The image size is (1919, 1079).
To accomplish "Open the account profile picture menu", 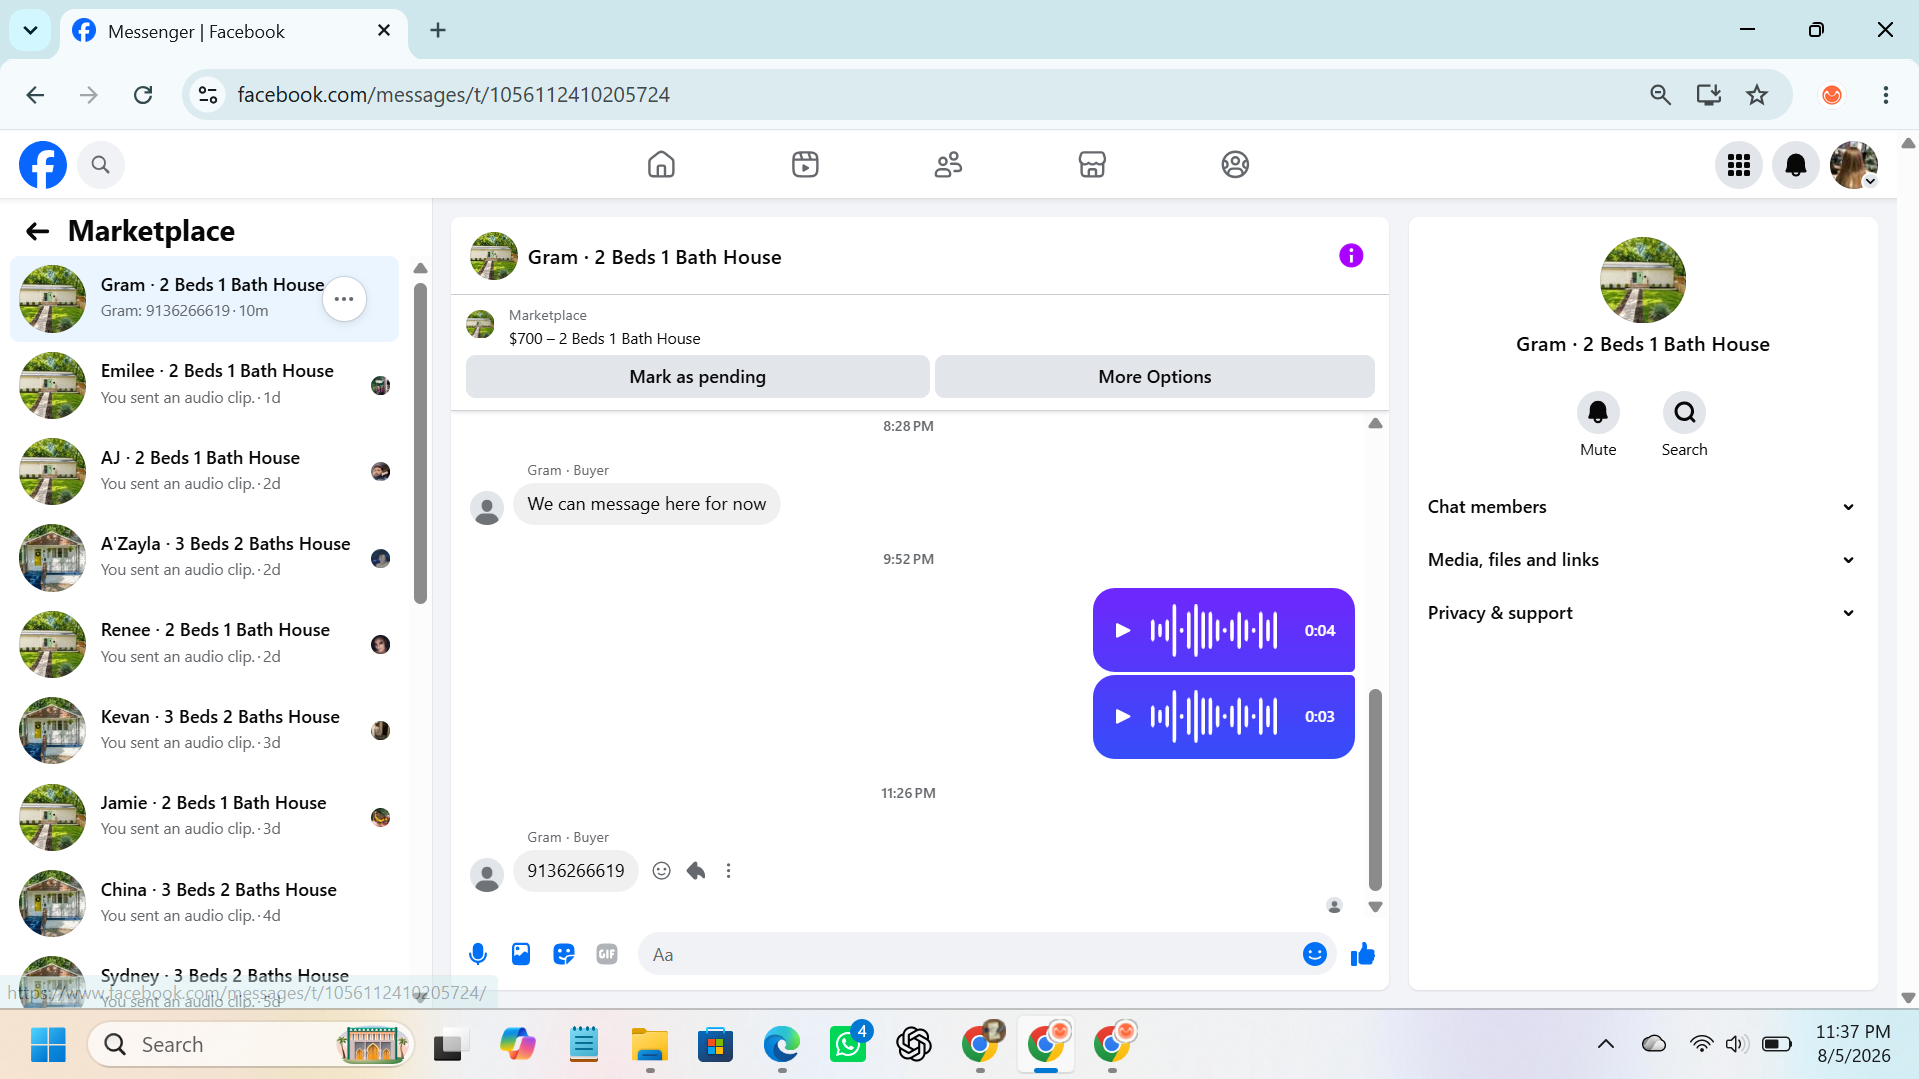I will pyautogui.click(x=1854, y=165).
